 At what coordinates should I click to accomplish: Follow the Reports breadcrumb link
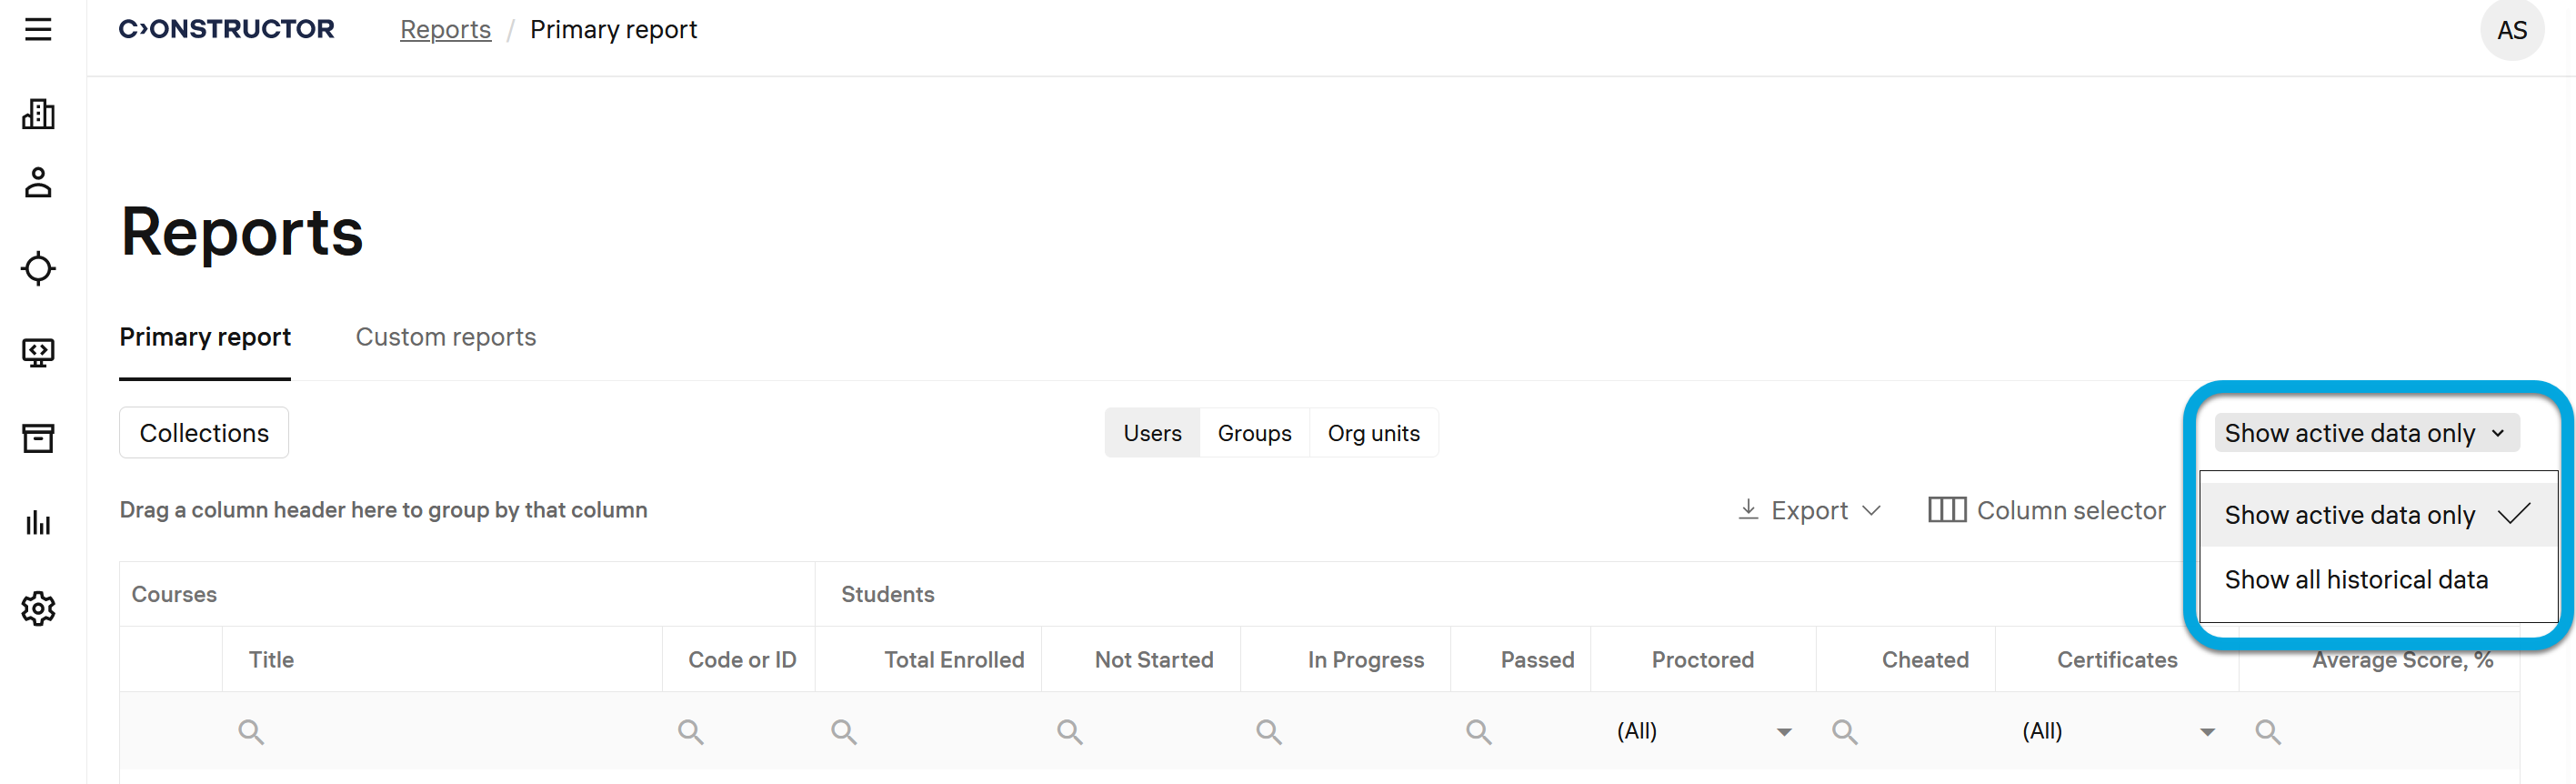coord(445,30)
